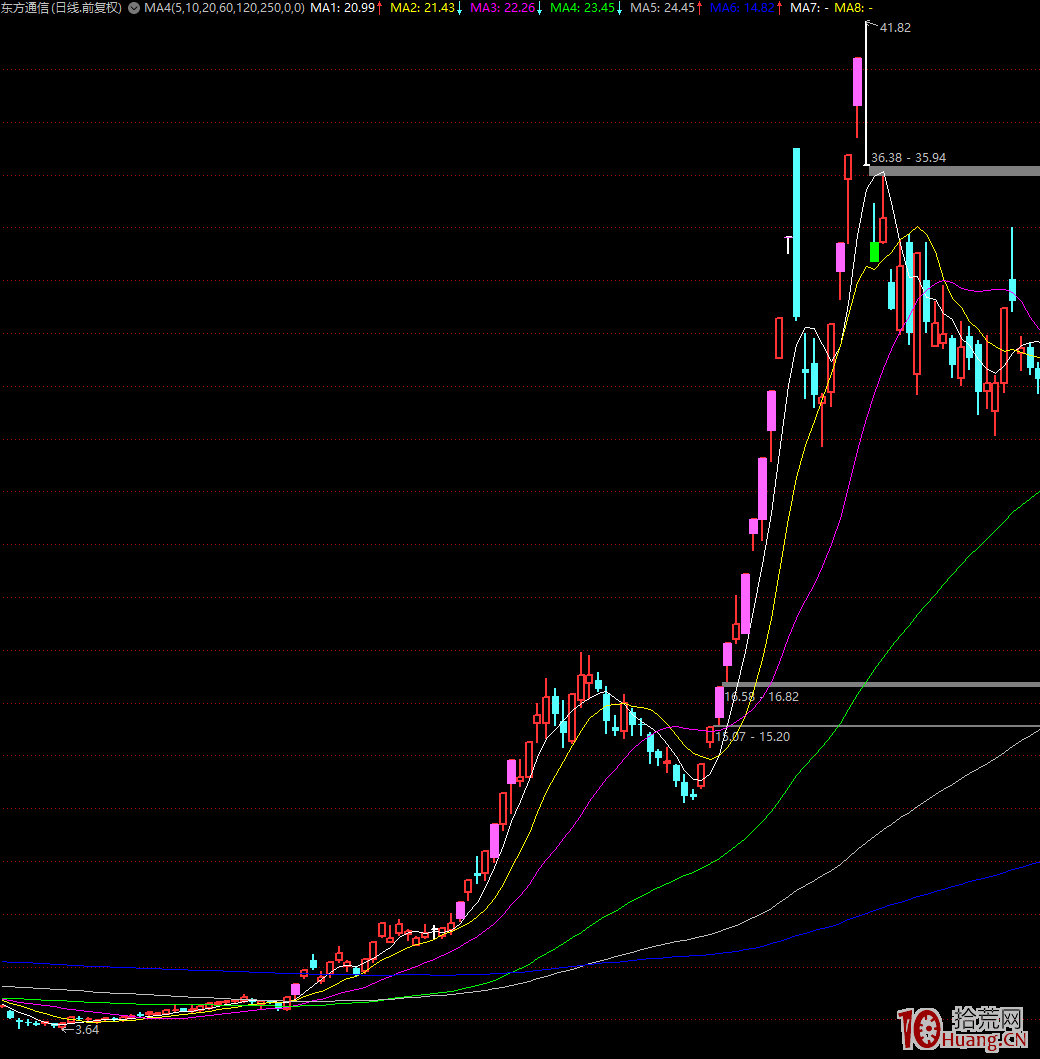Select the yellow MA8: - label

pyautogui.click(x=853, y=8)
